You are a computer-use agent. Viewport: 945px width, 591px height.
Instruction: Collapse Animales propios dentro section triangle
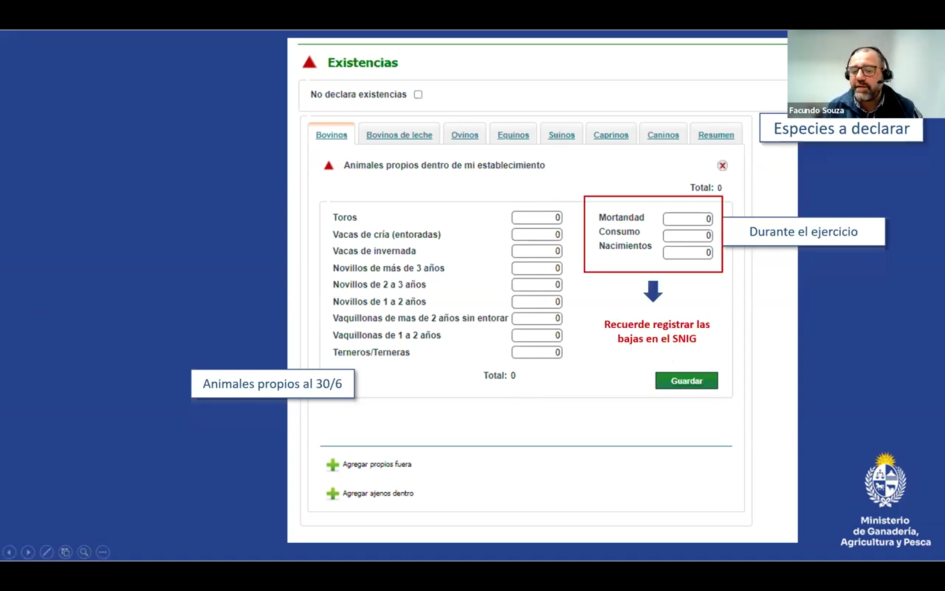[x=328, y=165]
